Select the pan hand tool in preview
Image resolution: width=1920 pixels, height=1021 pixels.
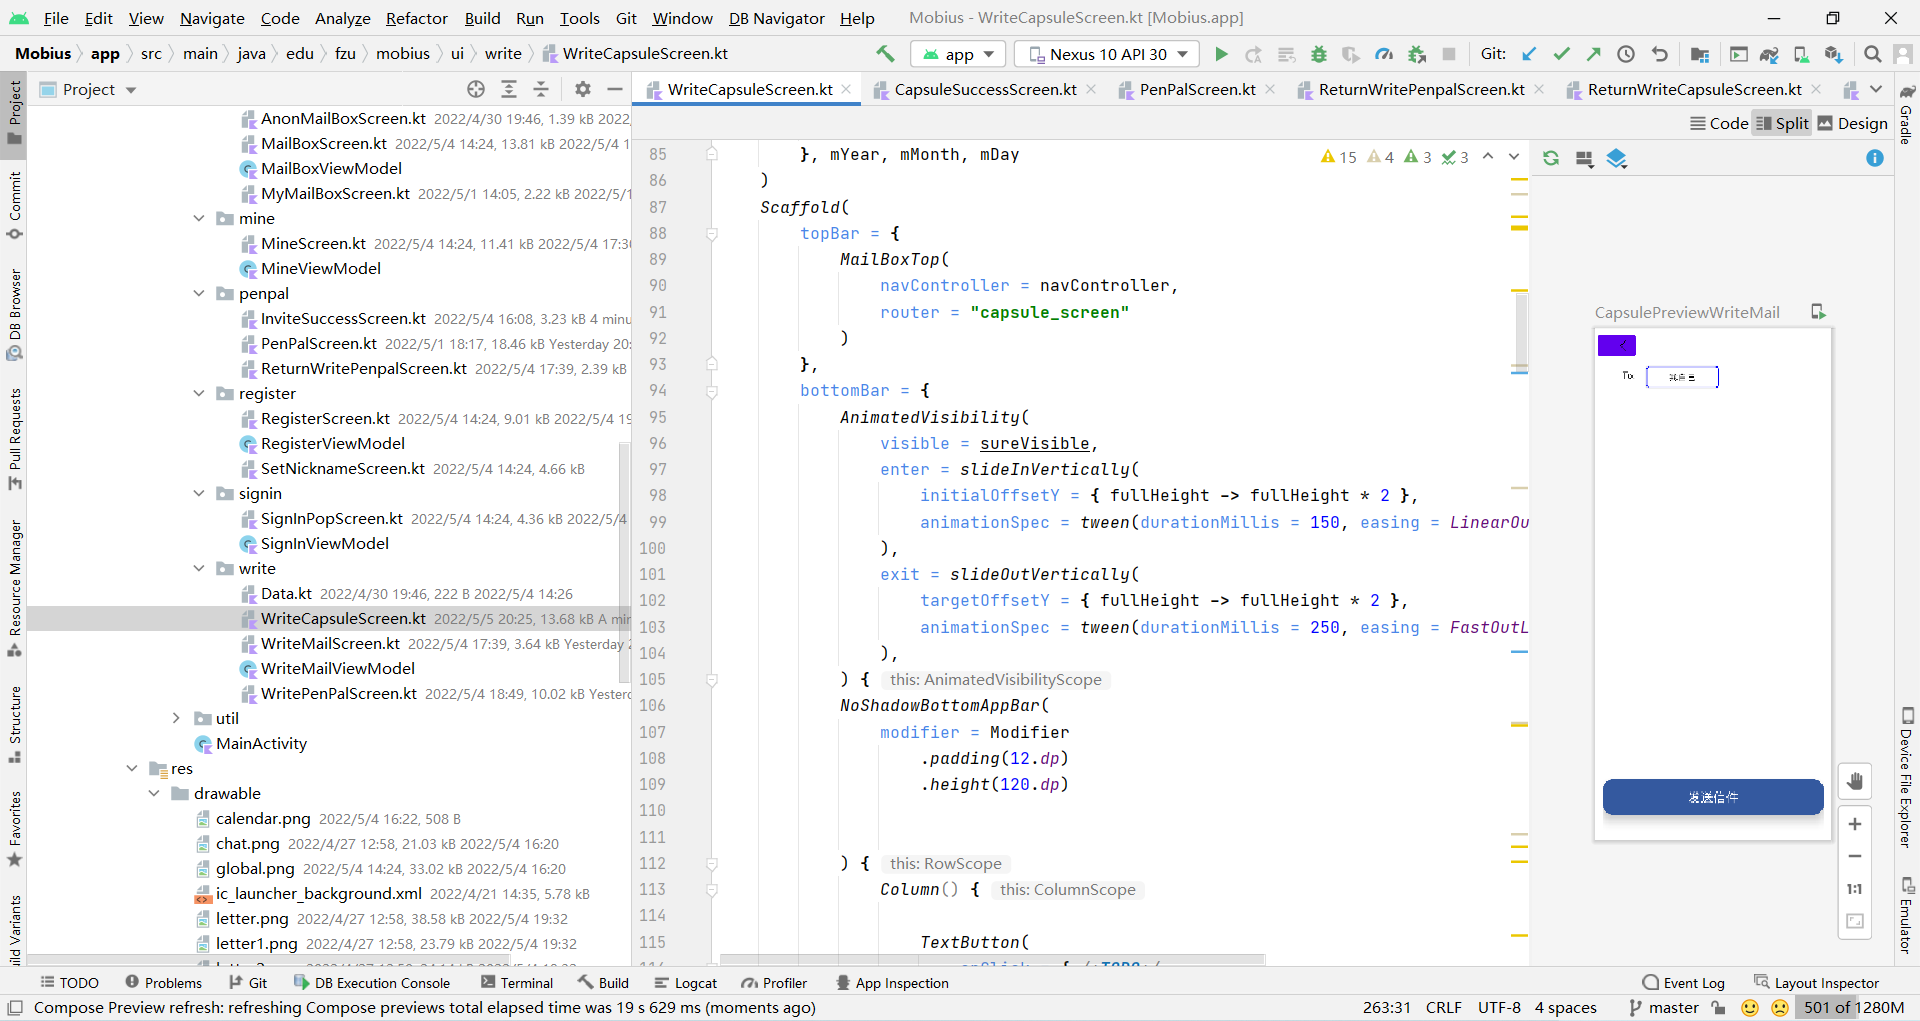[1855, 781]
